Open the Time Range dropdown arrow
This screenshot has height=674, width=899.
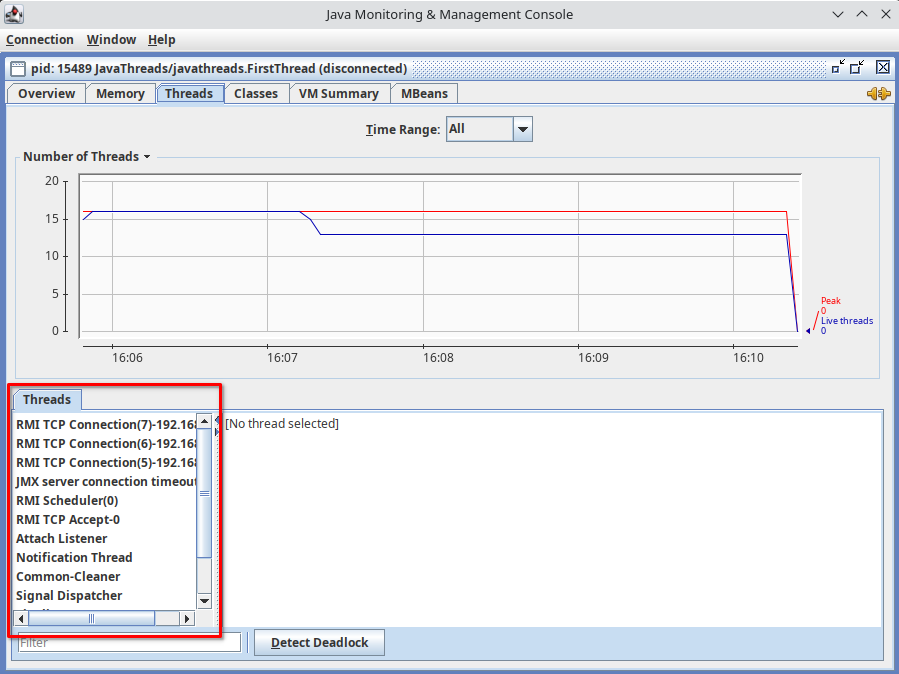coord(522,129)
